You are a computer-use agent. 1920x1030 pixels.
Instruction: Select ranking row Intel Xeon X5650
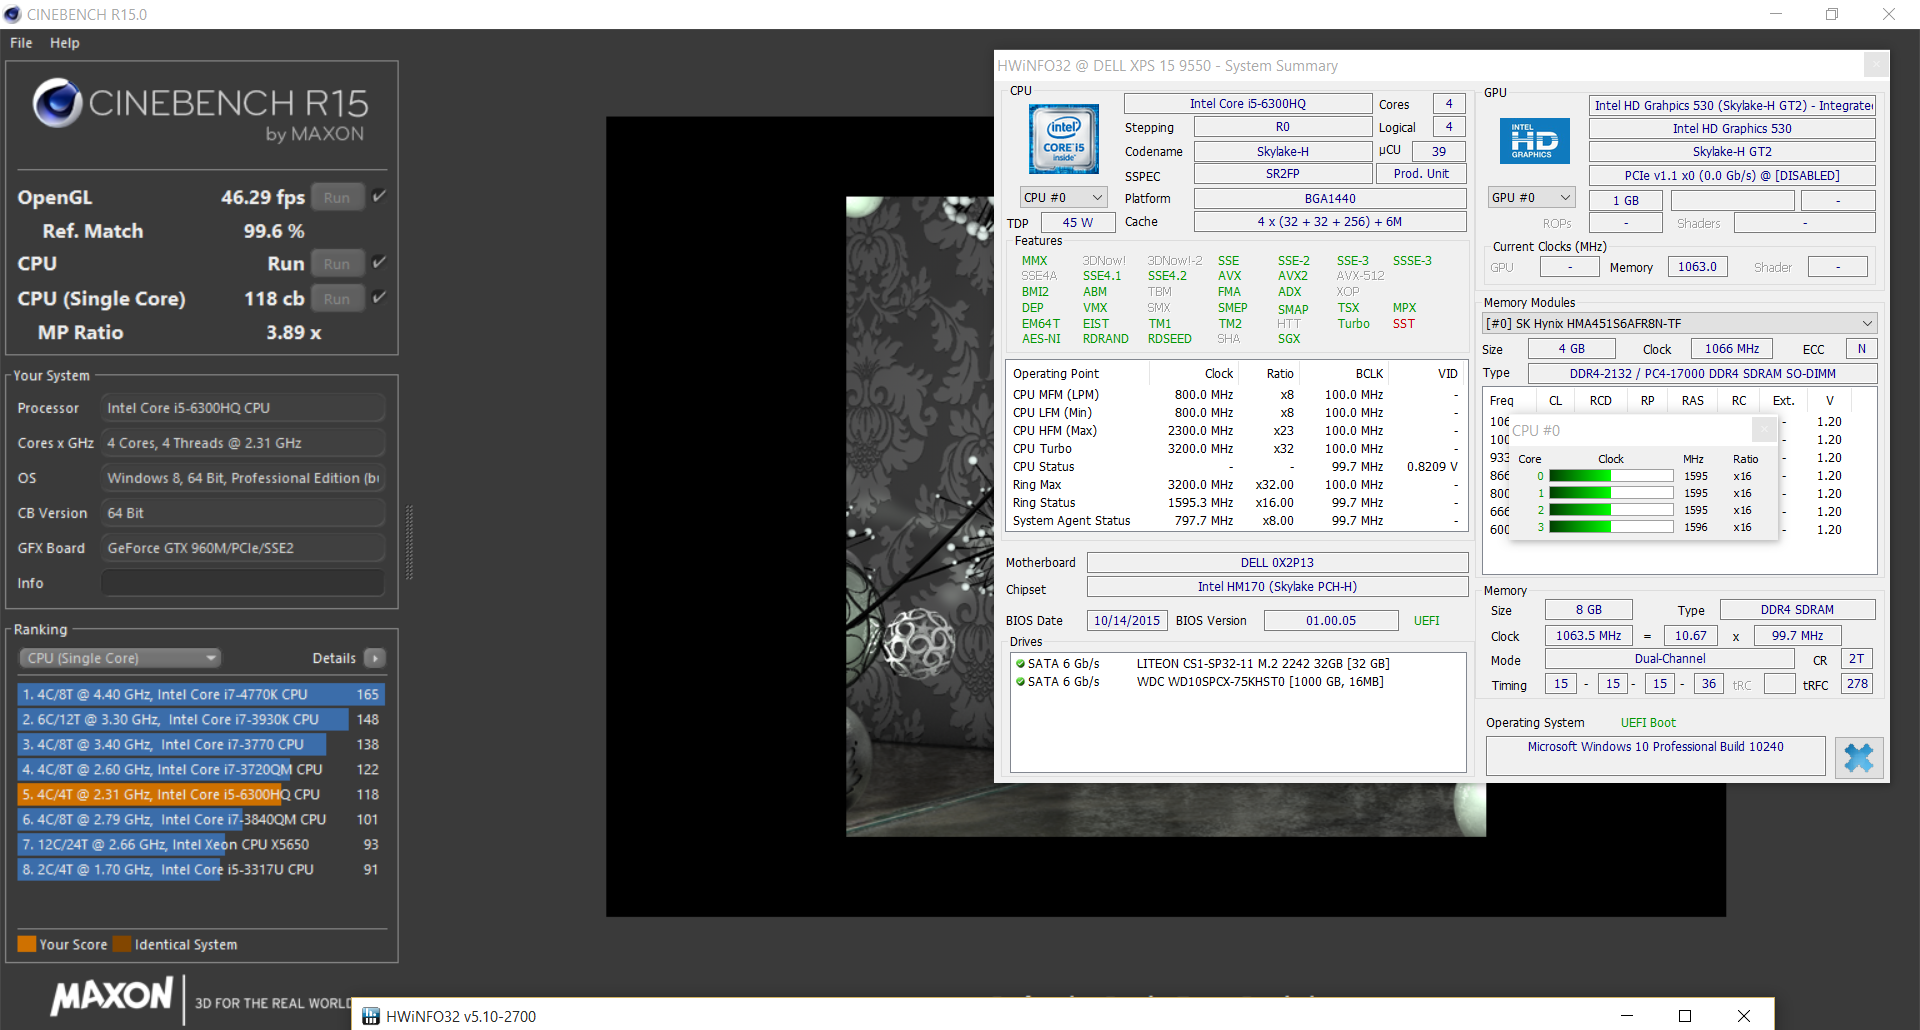[201, 844]
